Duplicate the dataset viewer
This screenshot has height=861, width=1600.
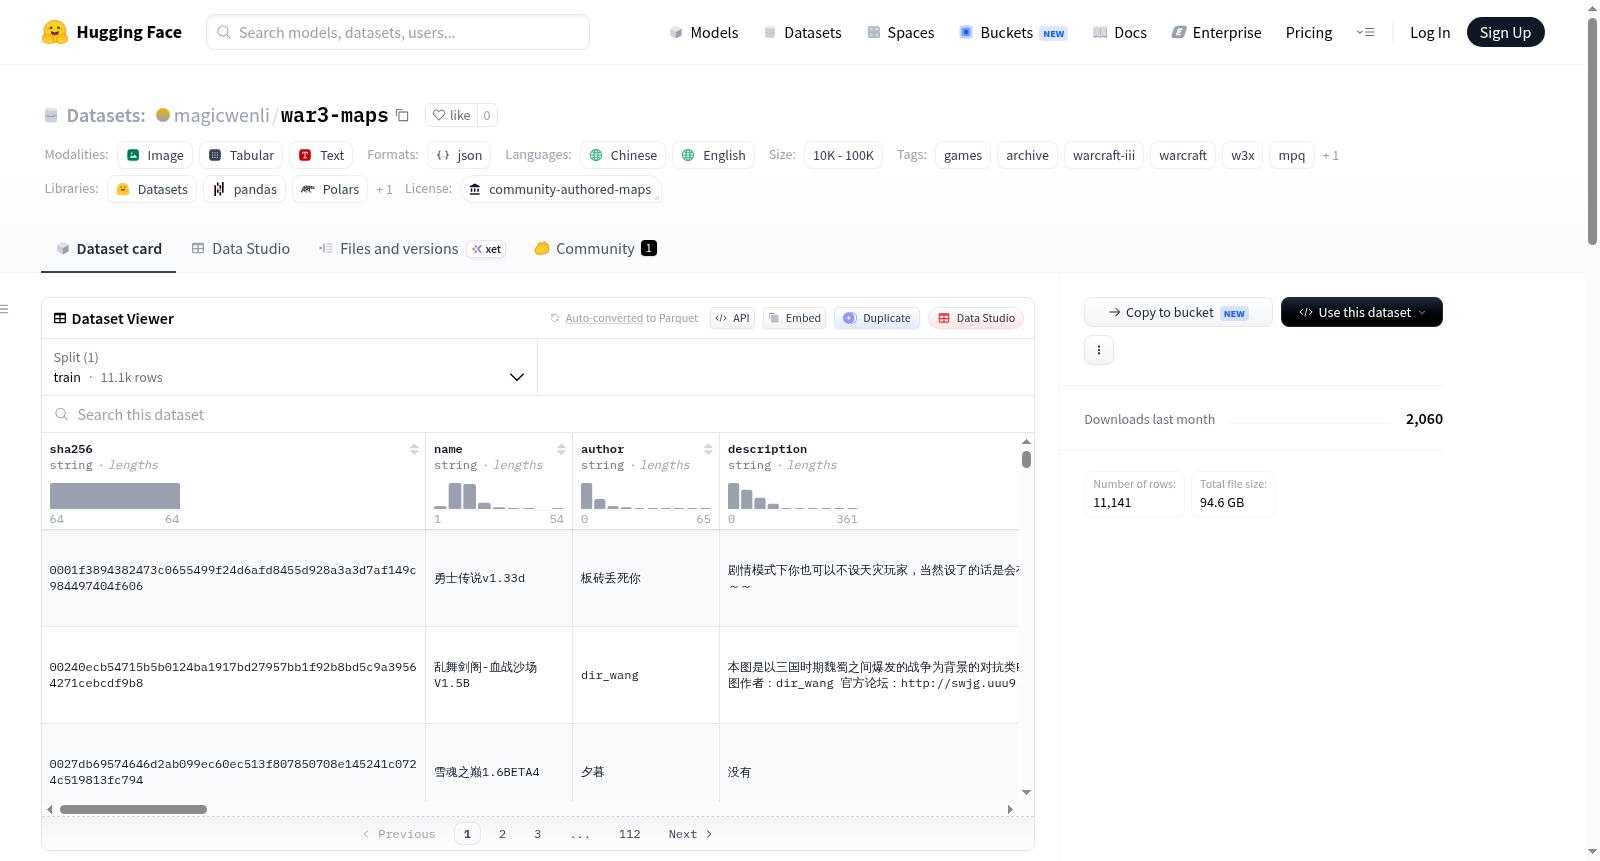[x=877, y=318]
